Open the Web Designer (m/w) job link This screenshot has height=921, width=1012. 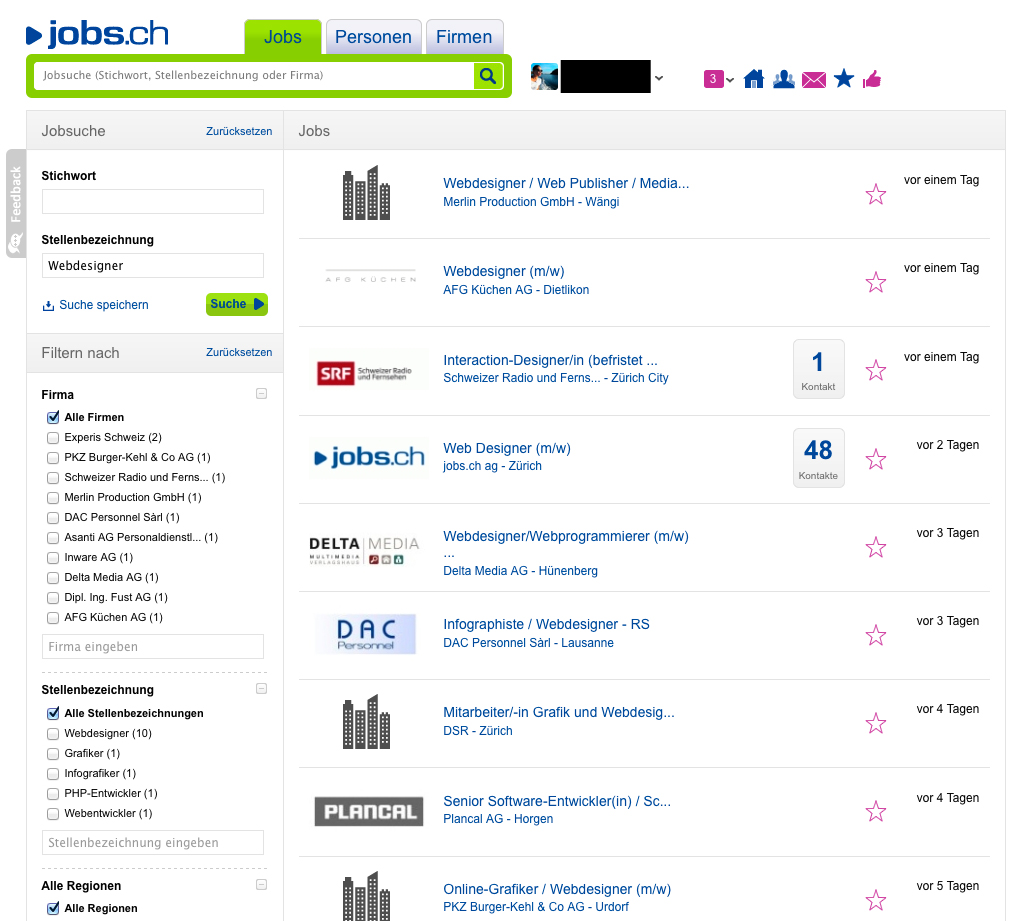507,448
